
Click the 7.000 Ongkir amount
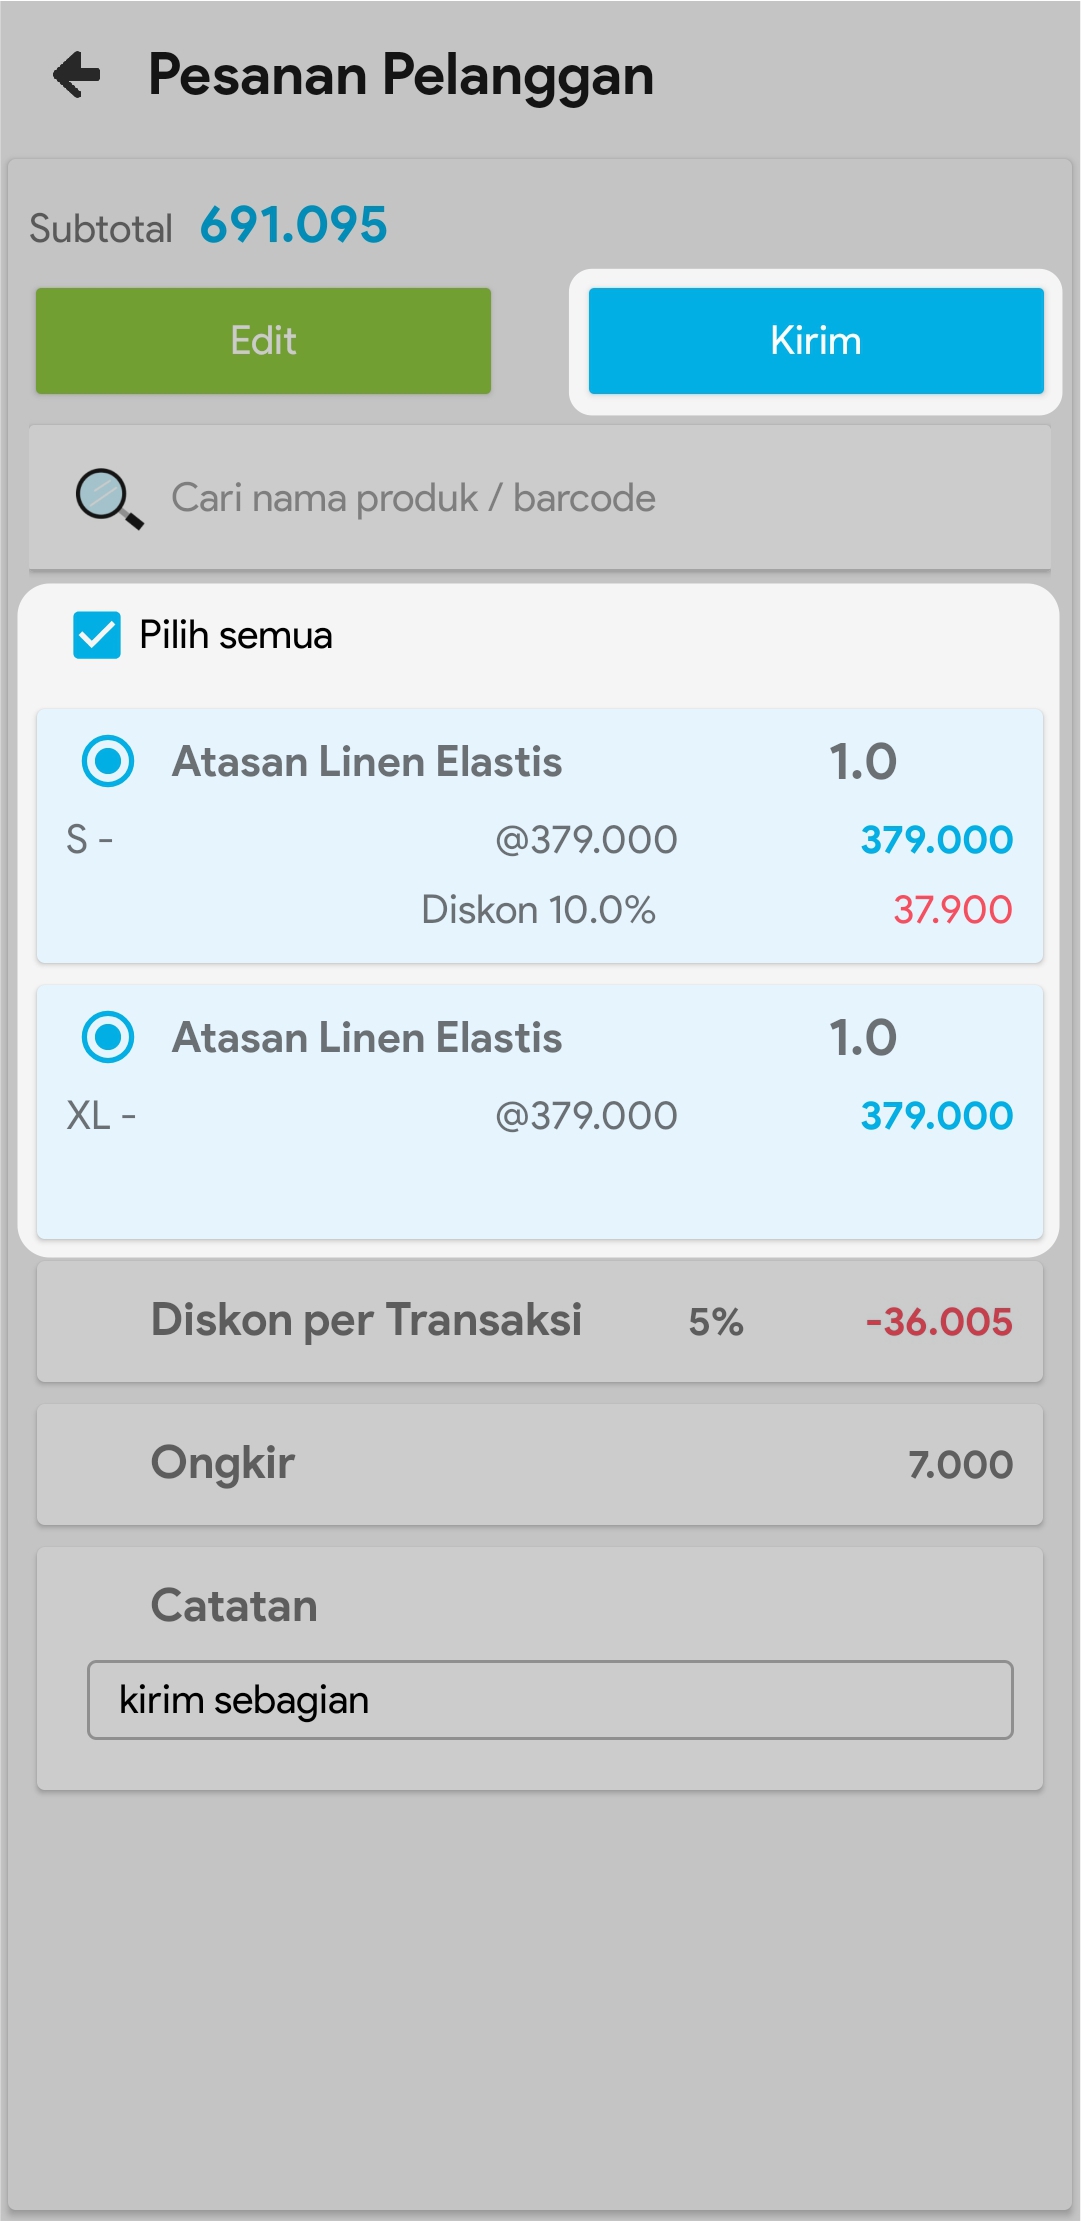960,1465
